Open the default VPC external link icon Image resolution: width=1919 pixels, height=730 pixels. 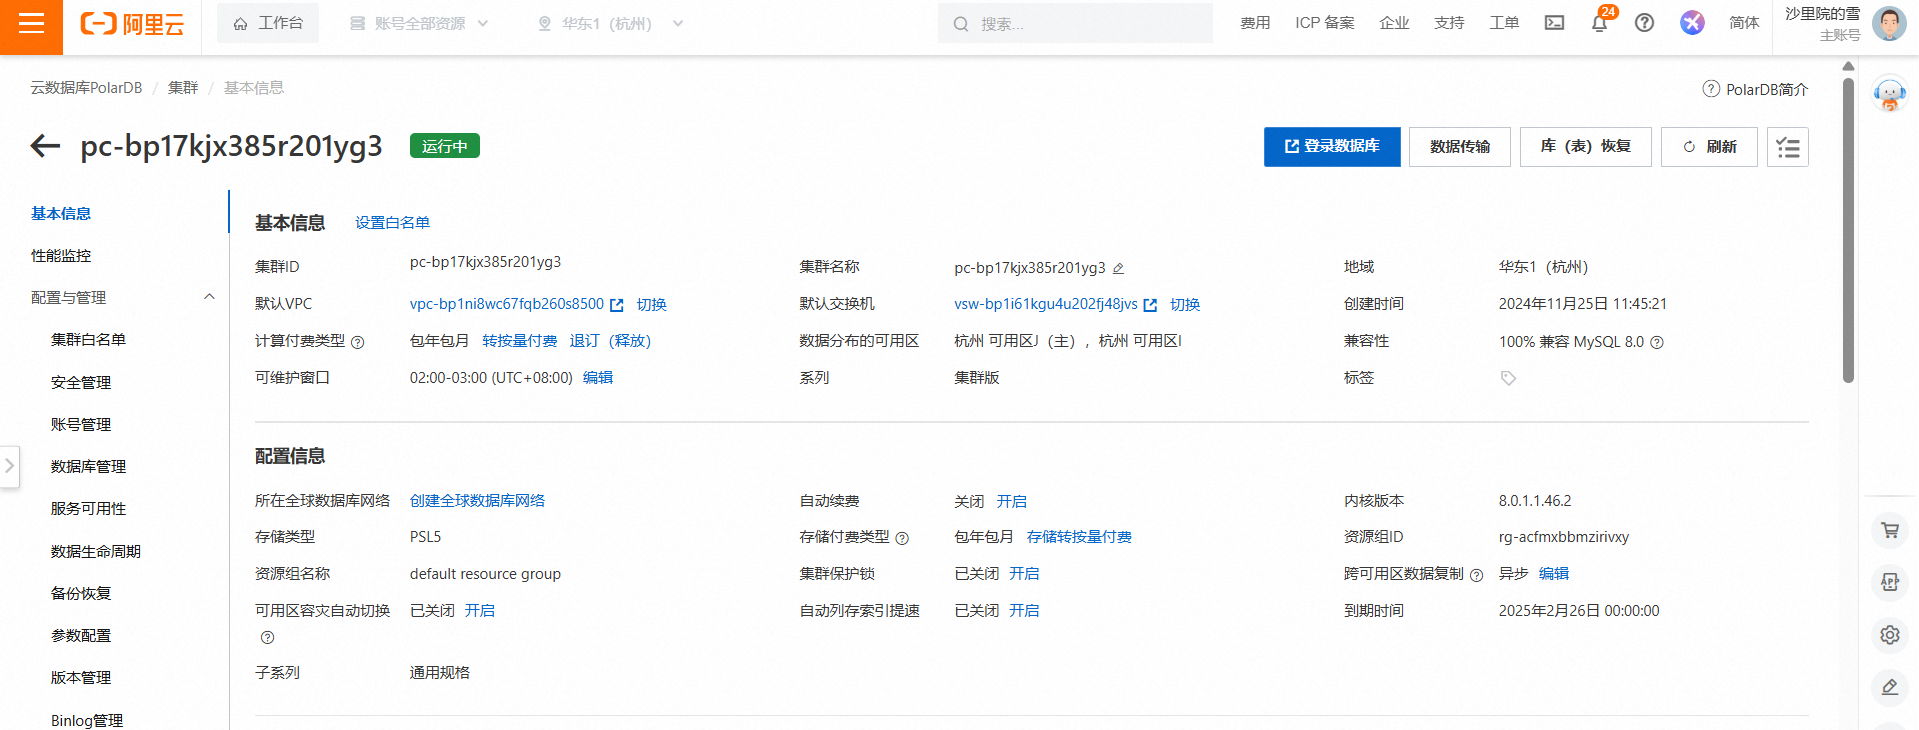617,305
